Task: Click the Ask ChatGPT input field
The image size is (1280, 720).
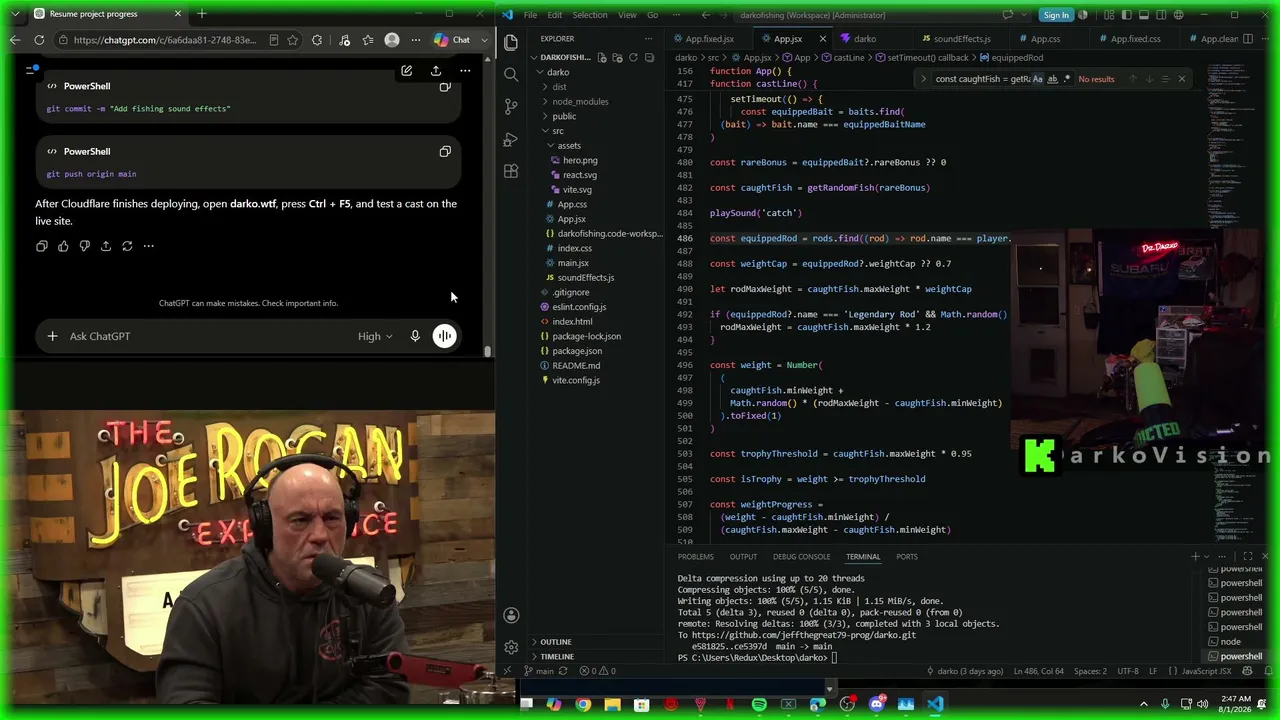Action: pos(210,336)
